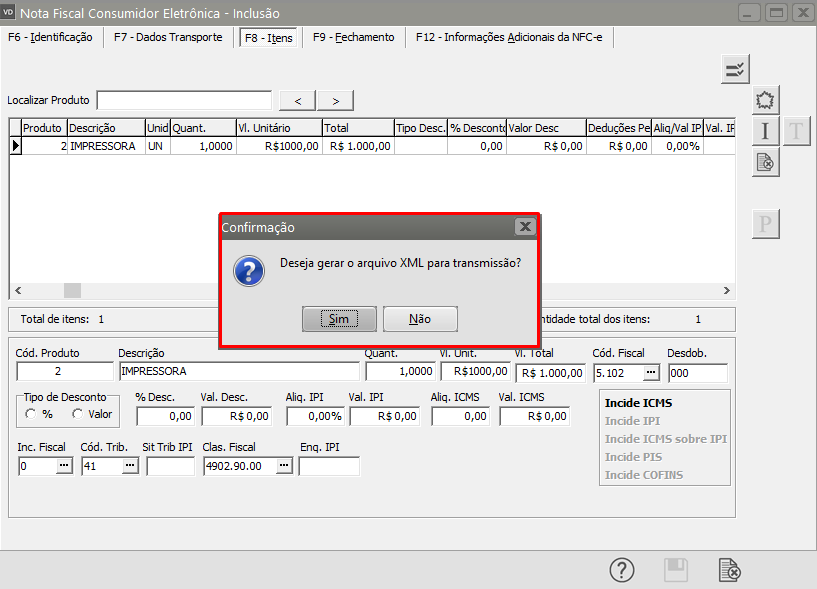Click the next product '>' button
Image resolution: width=817 pixels, height=589 pixels.
click(x=335, y=100)
